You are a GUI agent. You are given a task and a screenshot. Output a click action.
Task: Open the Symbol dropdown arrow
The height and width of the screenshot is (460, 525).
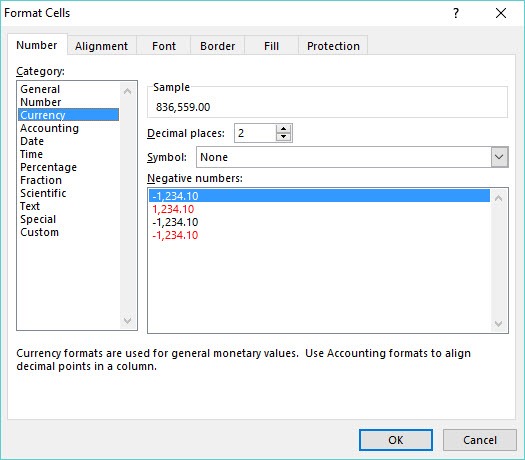point(499,157)
